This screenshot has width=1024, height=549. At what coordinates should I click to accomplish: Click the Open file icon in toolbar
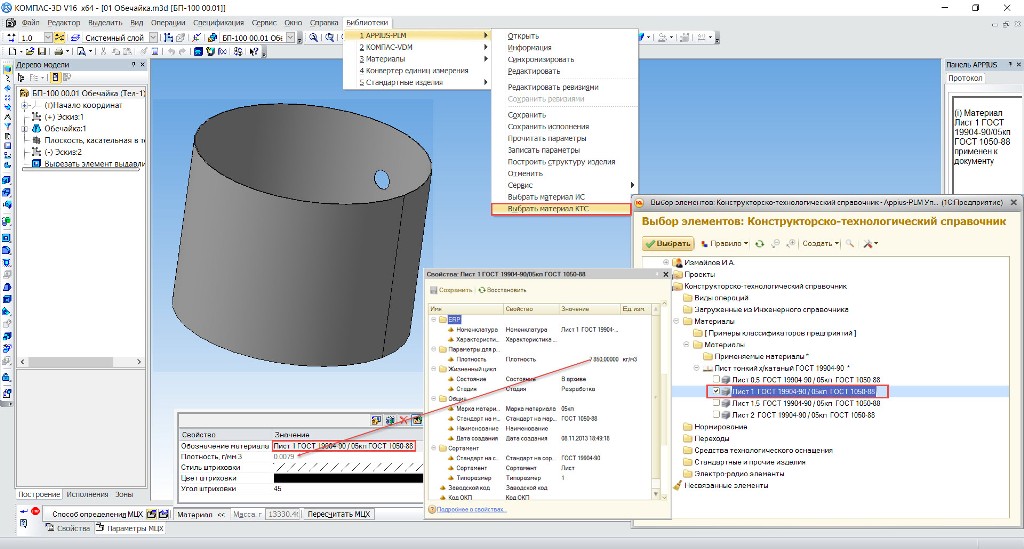point(31,51)
